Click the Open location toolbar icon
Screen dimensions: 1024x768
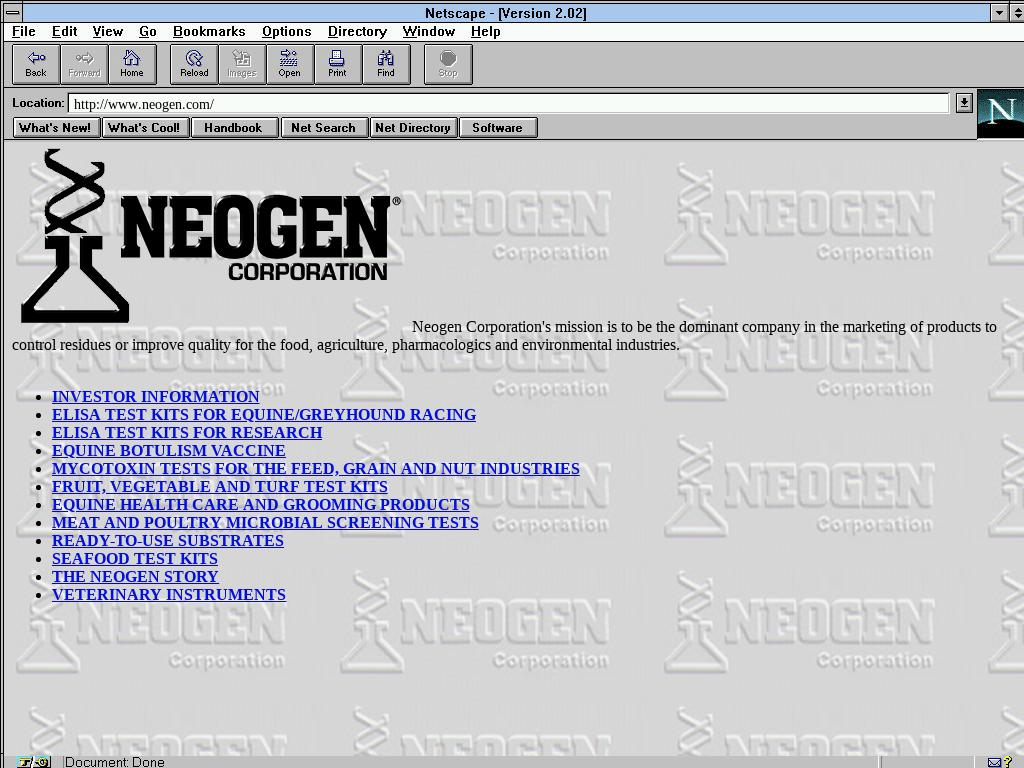[x=289, y=64]
